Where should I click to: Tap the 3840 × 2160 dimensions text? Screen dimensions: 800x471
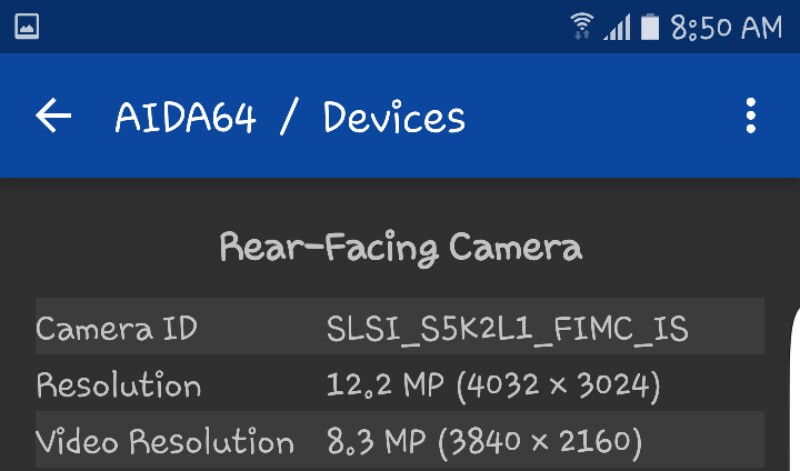coord(540,441)
